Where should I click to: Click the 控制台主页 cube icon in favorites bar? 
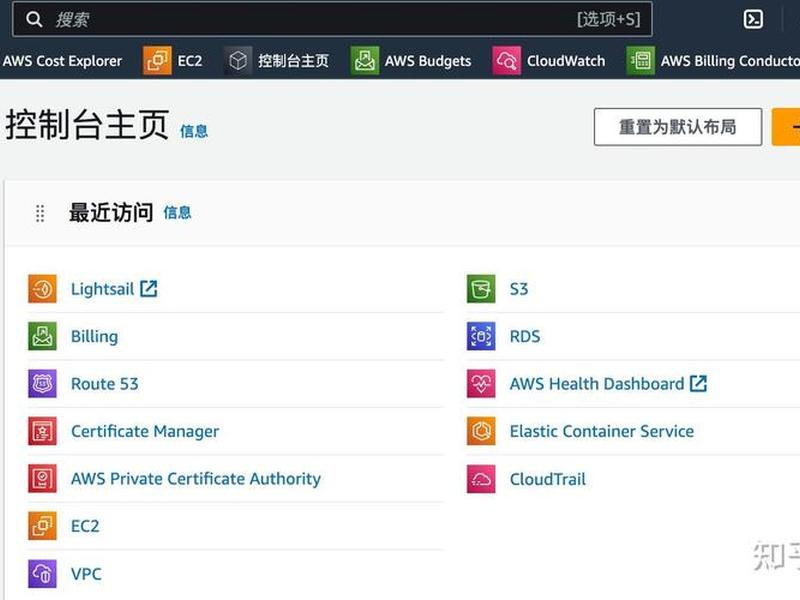[x=238, y=61]
